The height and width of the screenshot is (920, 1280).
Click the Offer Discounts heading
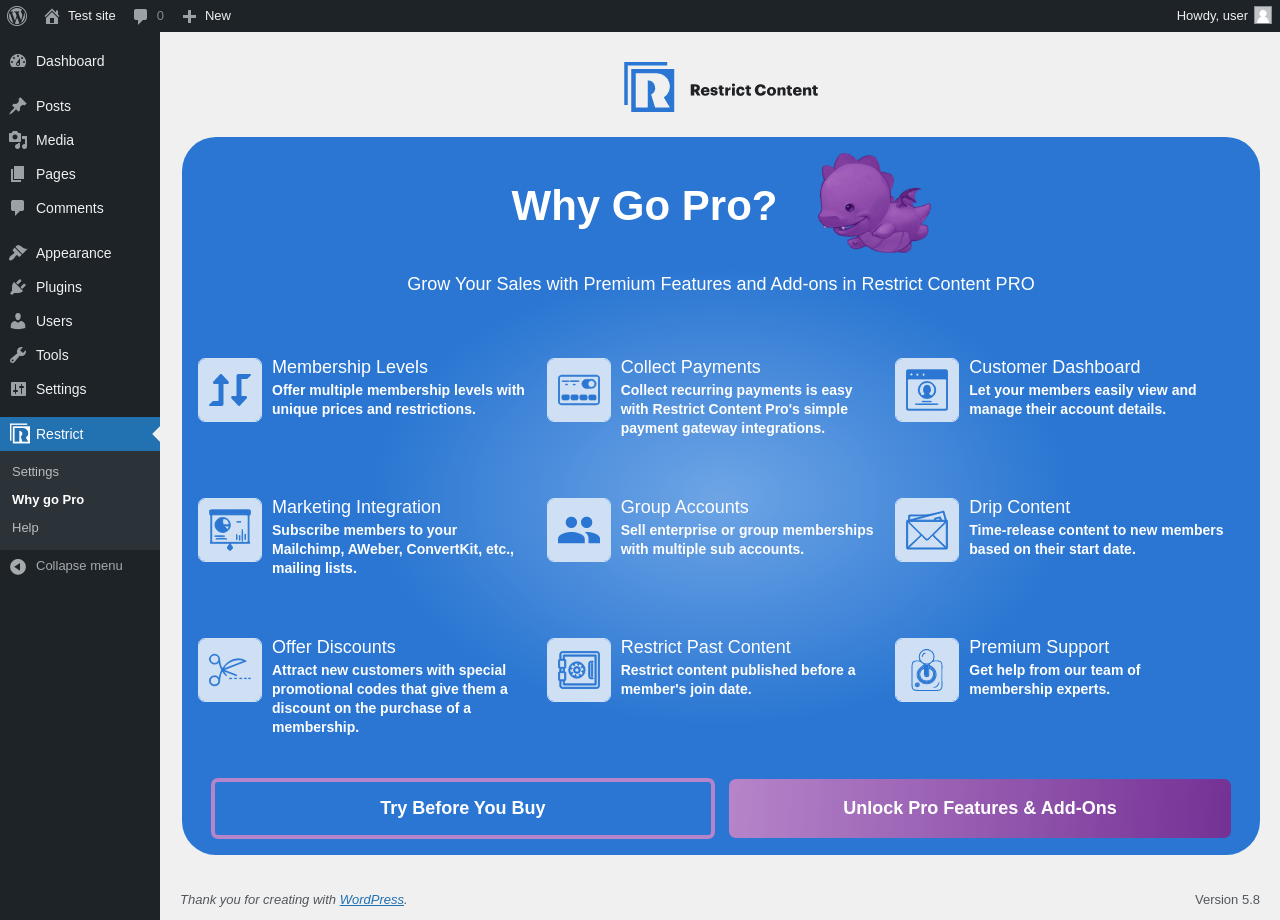(x=334, y=647)
